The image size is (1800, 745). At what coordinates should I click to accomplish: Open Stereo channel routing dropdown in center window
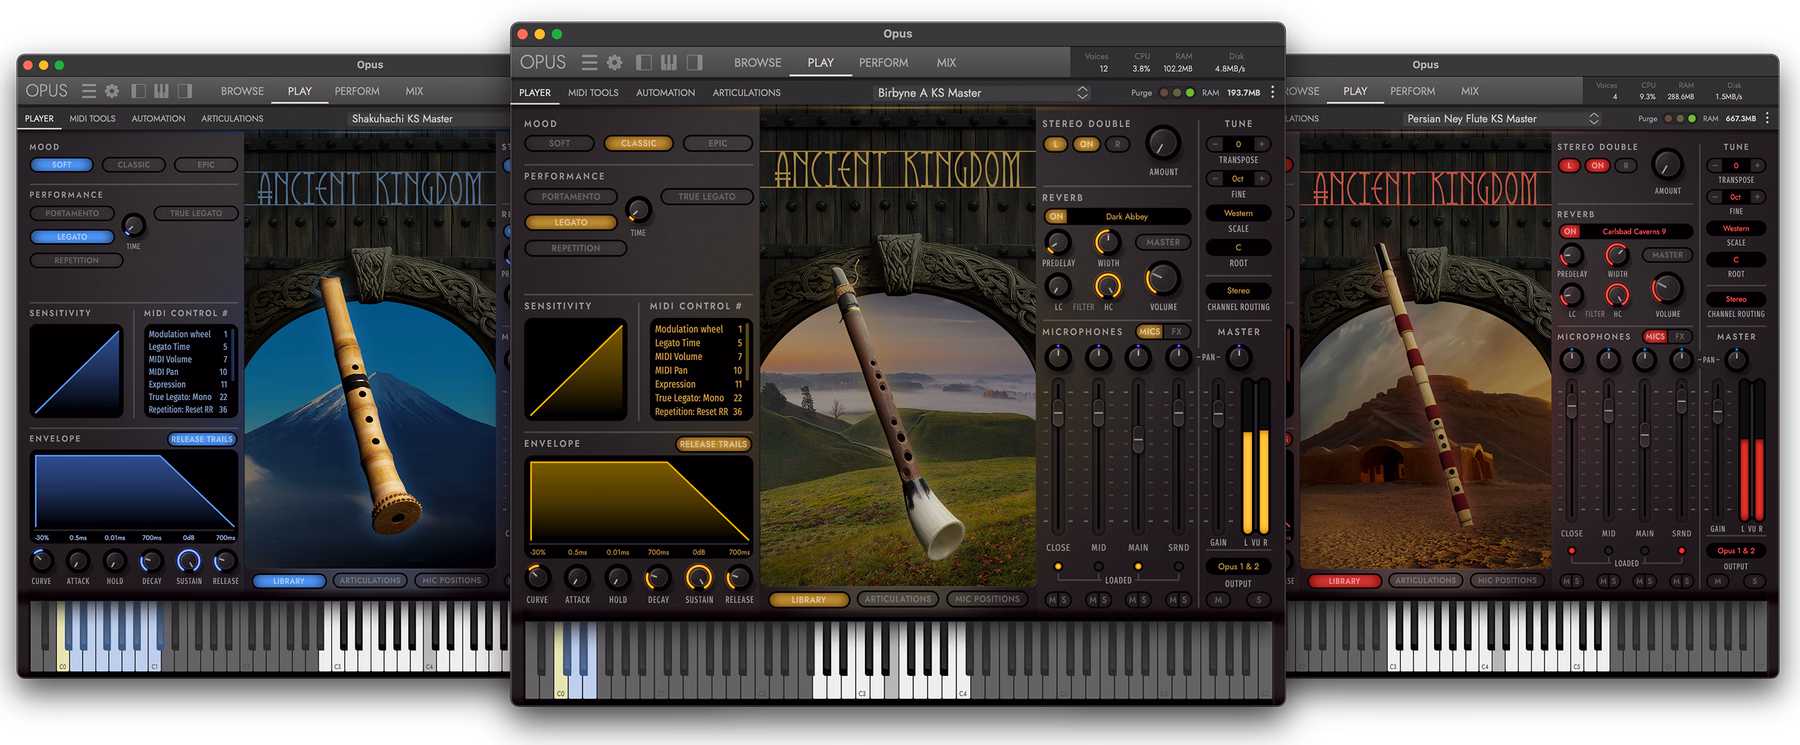(x=1238, y=290)
